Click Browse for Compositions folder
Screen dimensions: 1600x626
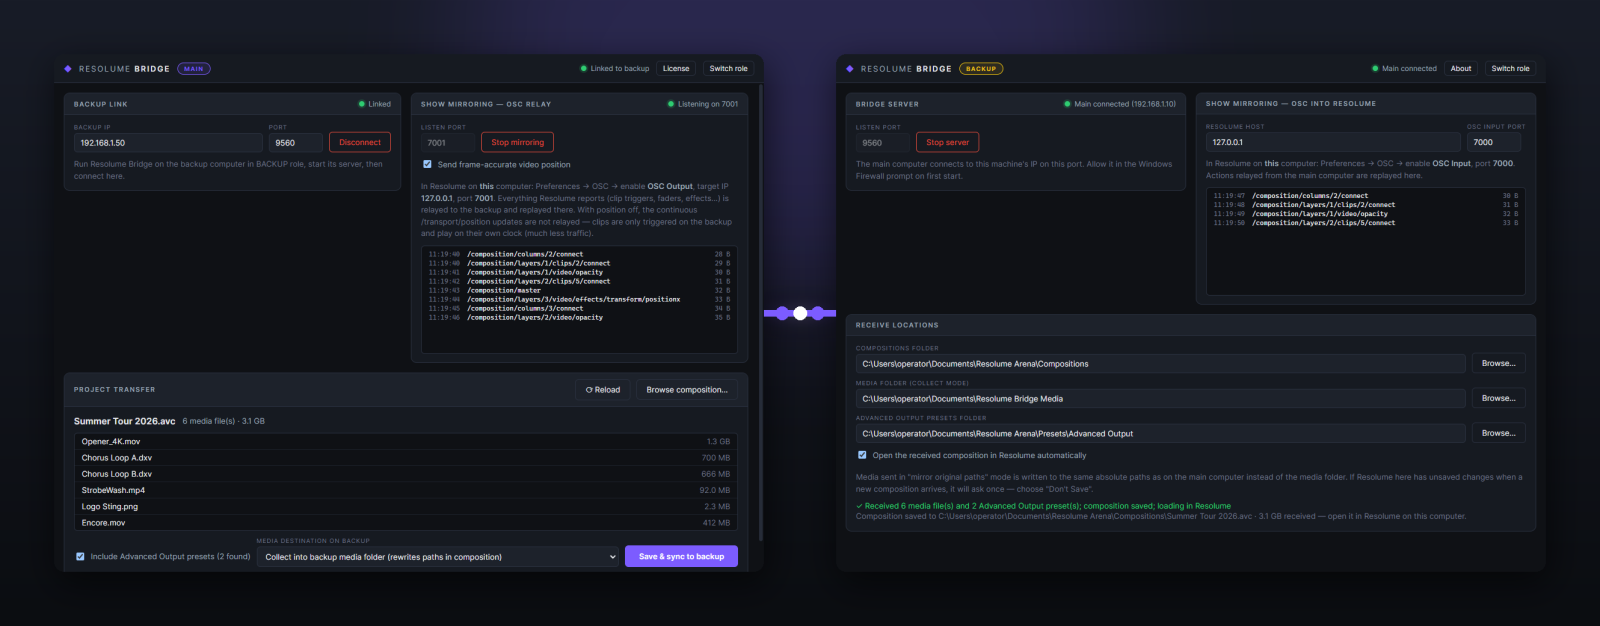click(x=1498, y=364)
